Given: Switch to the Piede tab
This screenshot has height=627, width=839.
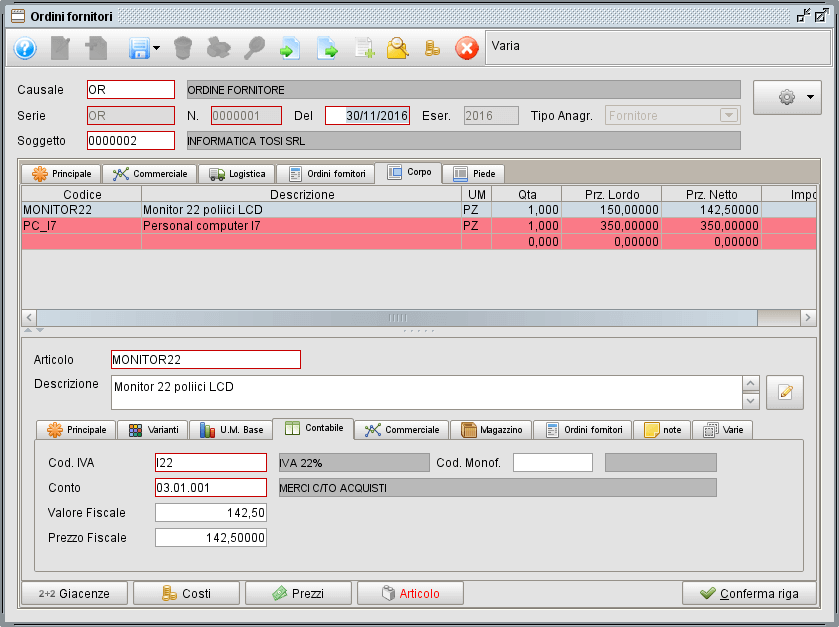Looking at the screenshot, I should (x=474, y=173).
